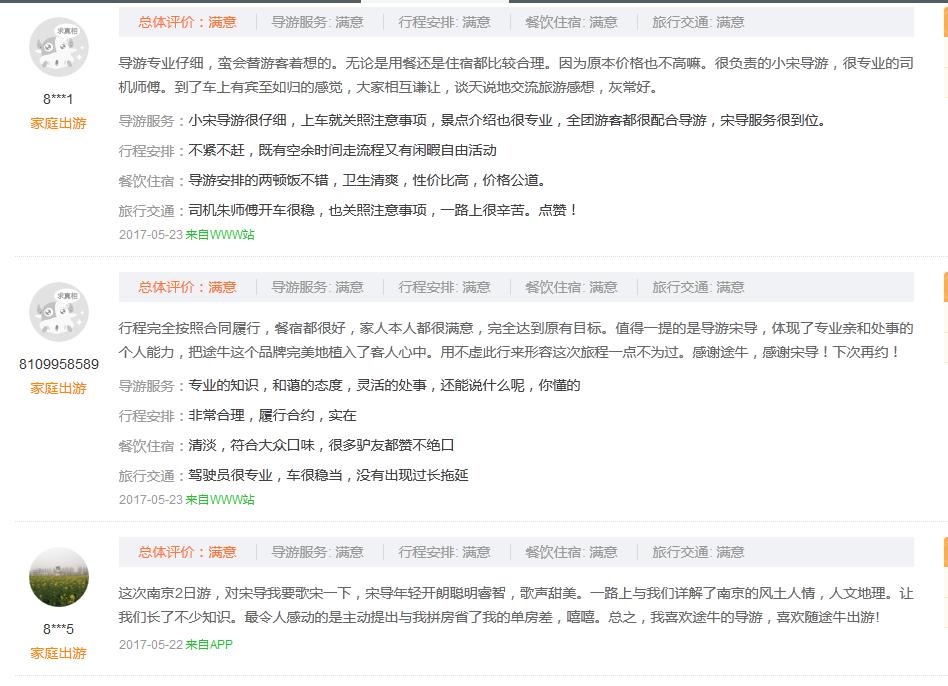Viewport: 948px width, 686px height.
Task: Click the sunflower avatar of reviewer 8***5
Action: click(x=58, y=577)
